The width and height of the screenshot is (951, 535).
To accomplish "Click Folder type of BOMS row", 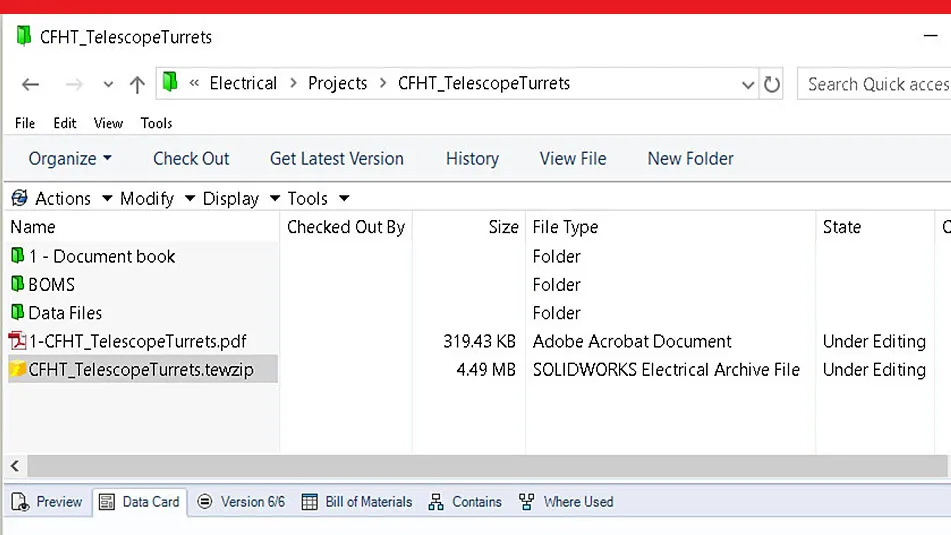I will (556, 284).
